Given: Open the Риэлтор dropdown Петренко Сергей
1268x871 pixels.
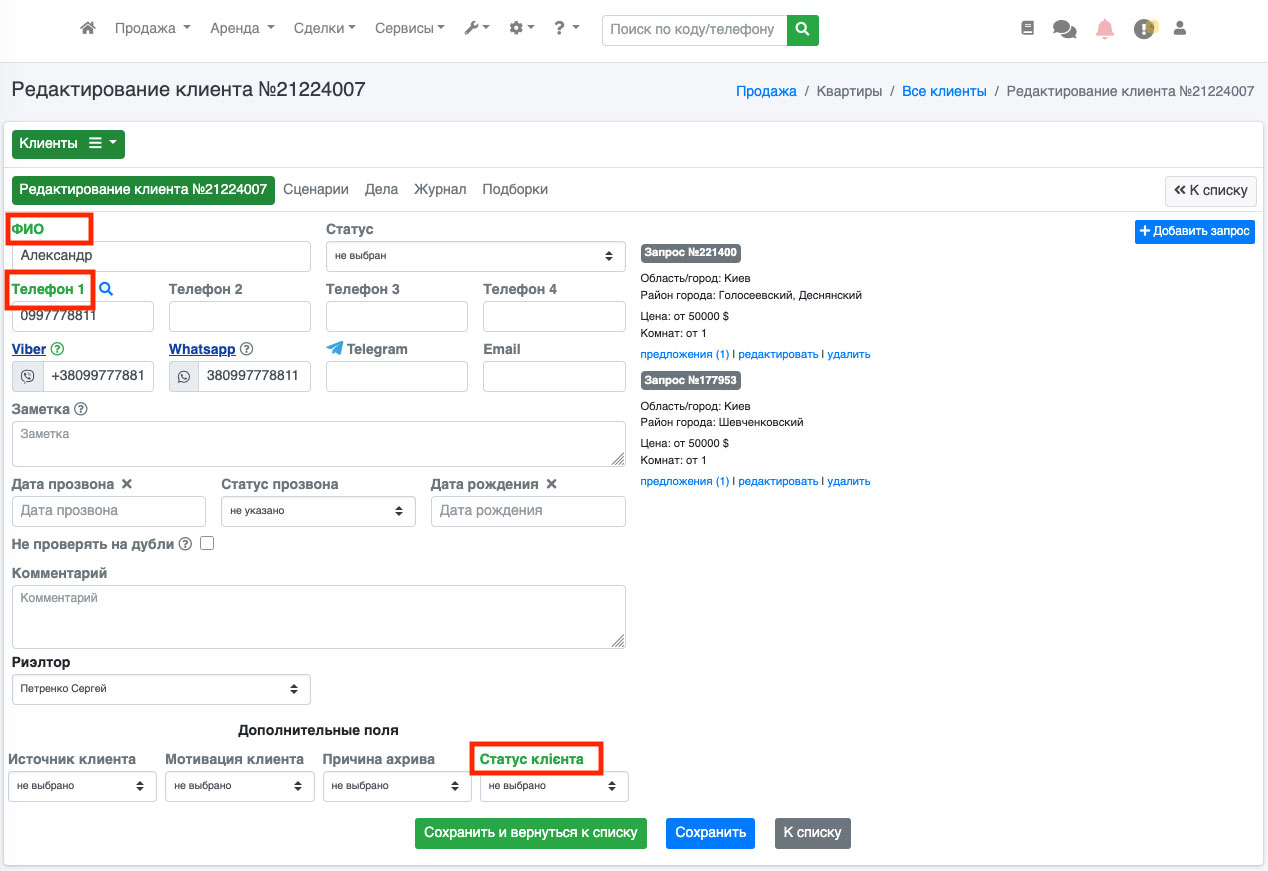Looking at the screenshot, I should [x=161, y=689].
